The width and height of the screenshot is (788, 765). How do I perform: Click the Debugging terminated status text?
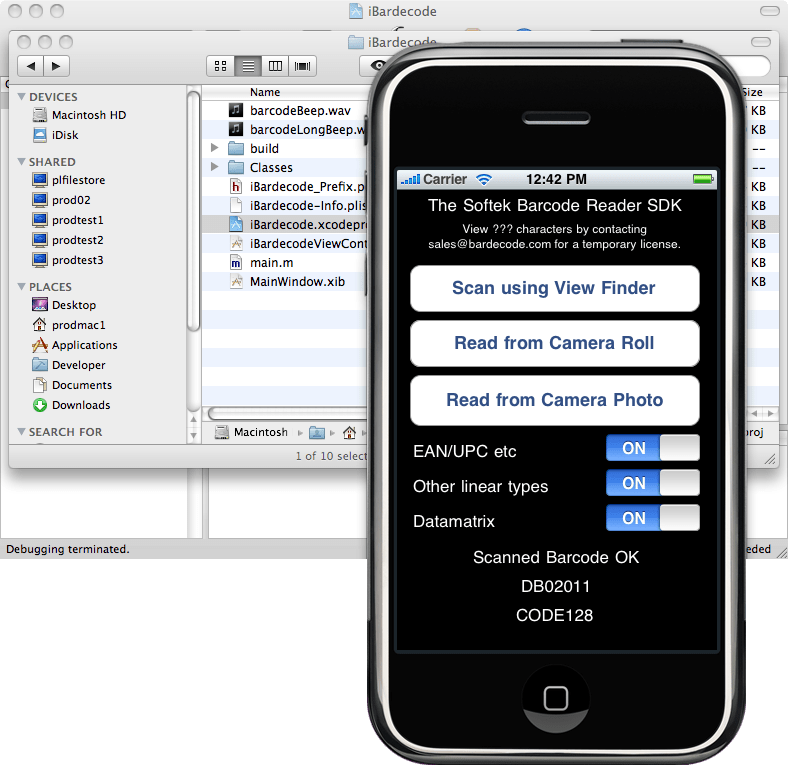(68, 549)
